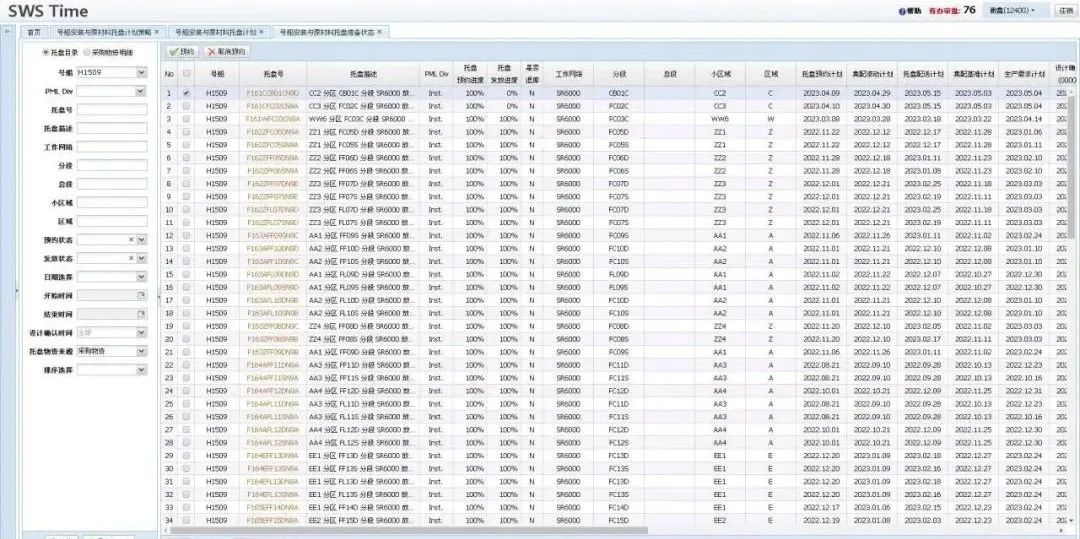Open the 托盘物资来源 dropdown
The width and height of the screenshot is (1080, 539).
point(141,351)
